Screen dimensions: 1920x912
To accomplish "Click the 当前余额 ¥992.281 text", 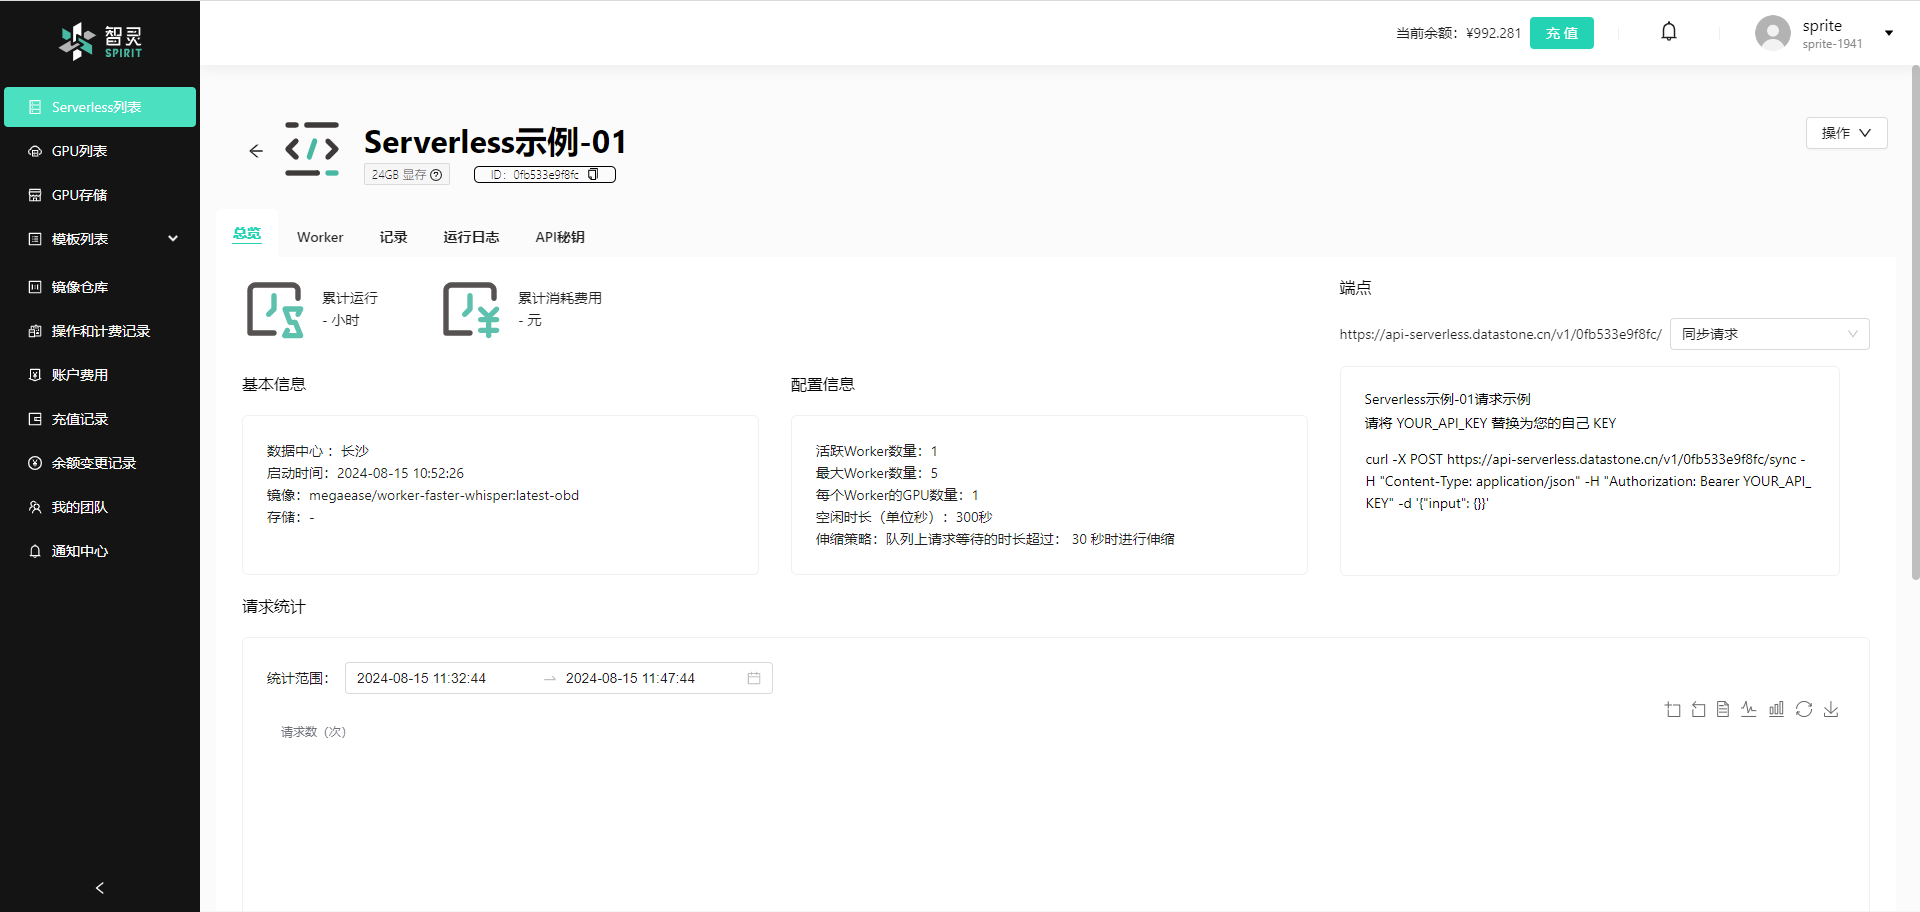I will pyautogui.click(x=1458, y=33).
